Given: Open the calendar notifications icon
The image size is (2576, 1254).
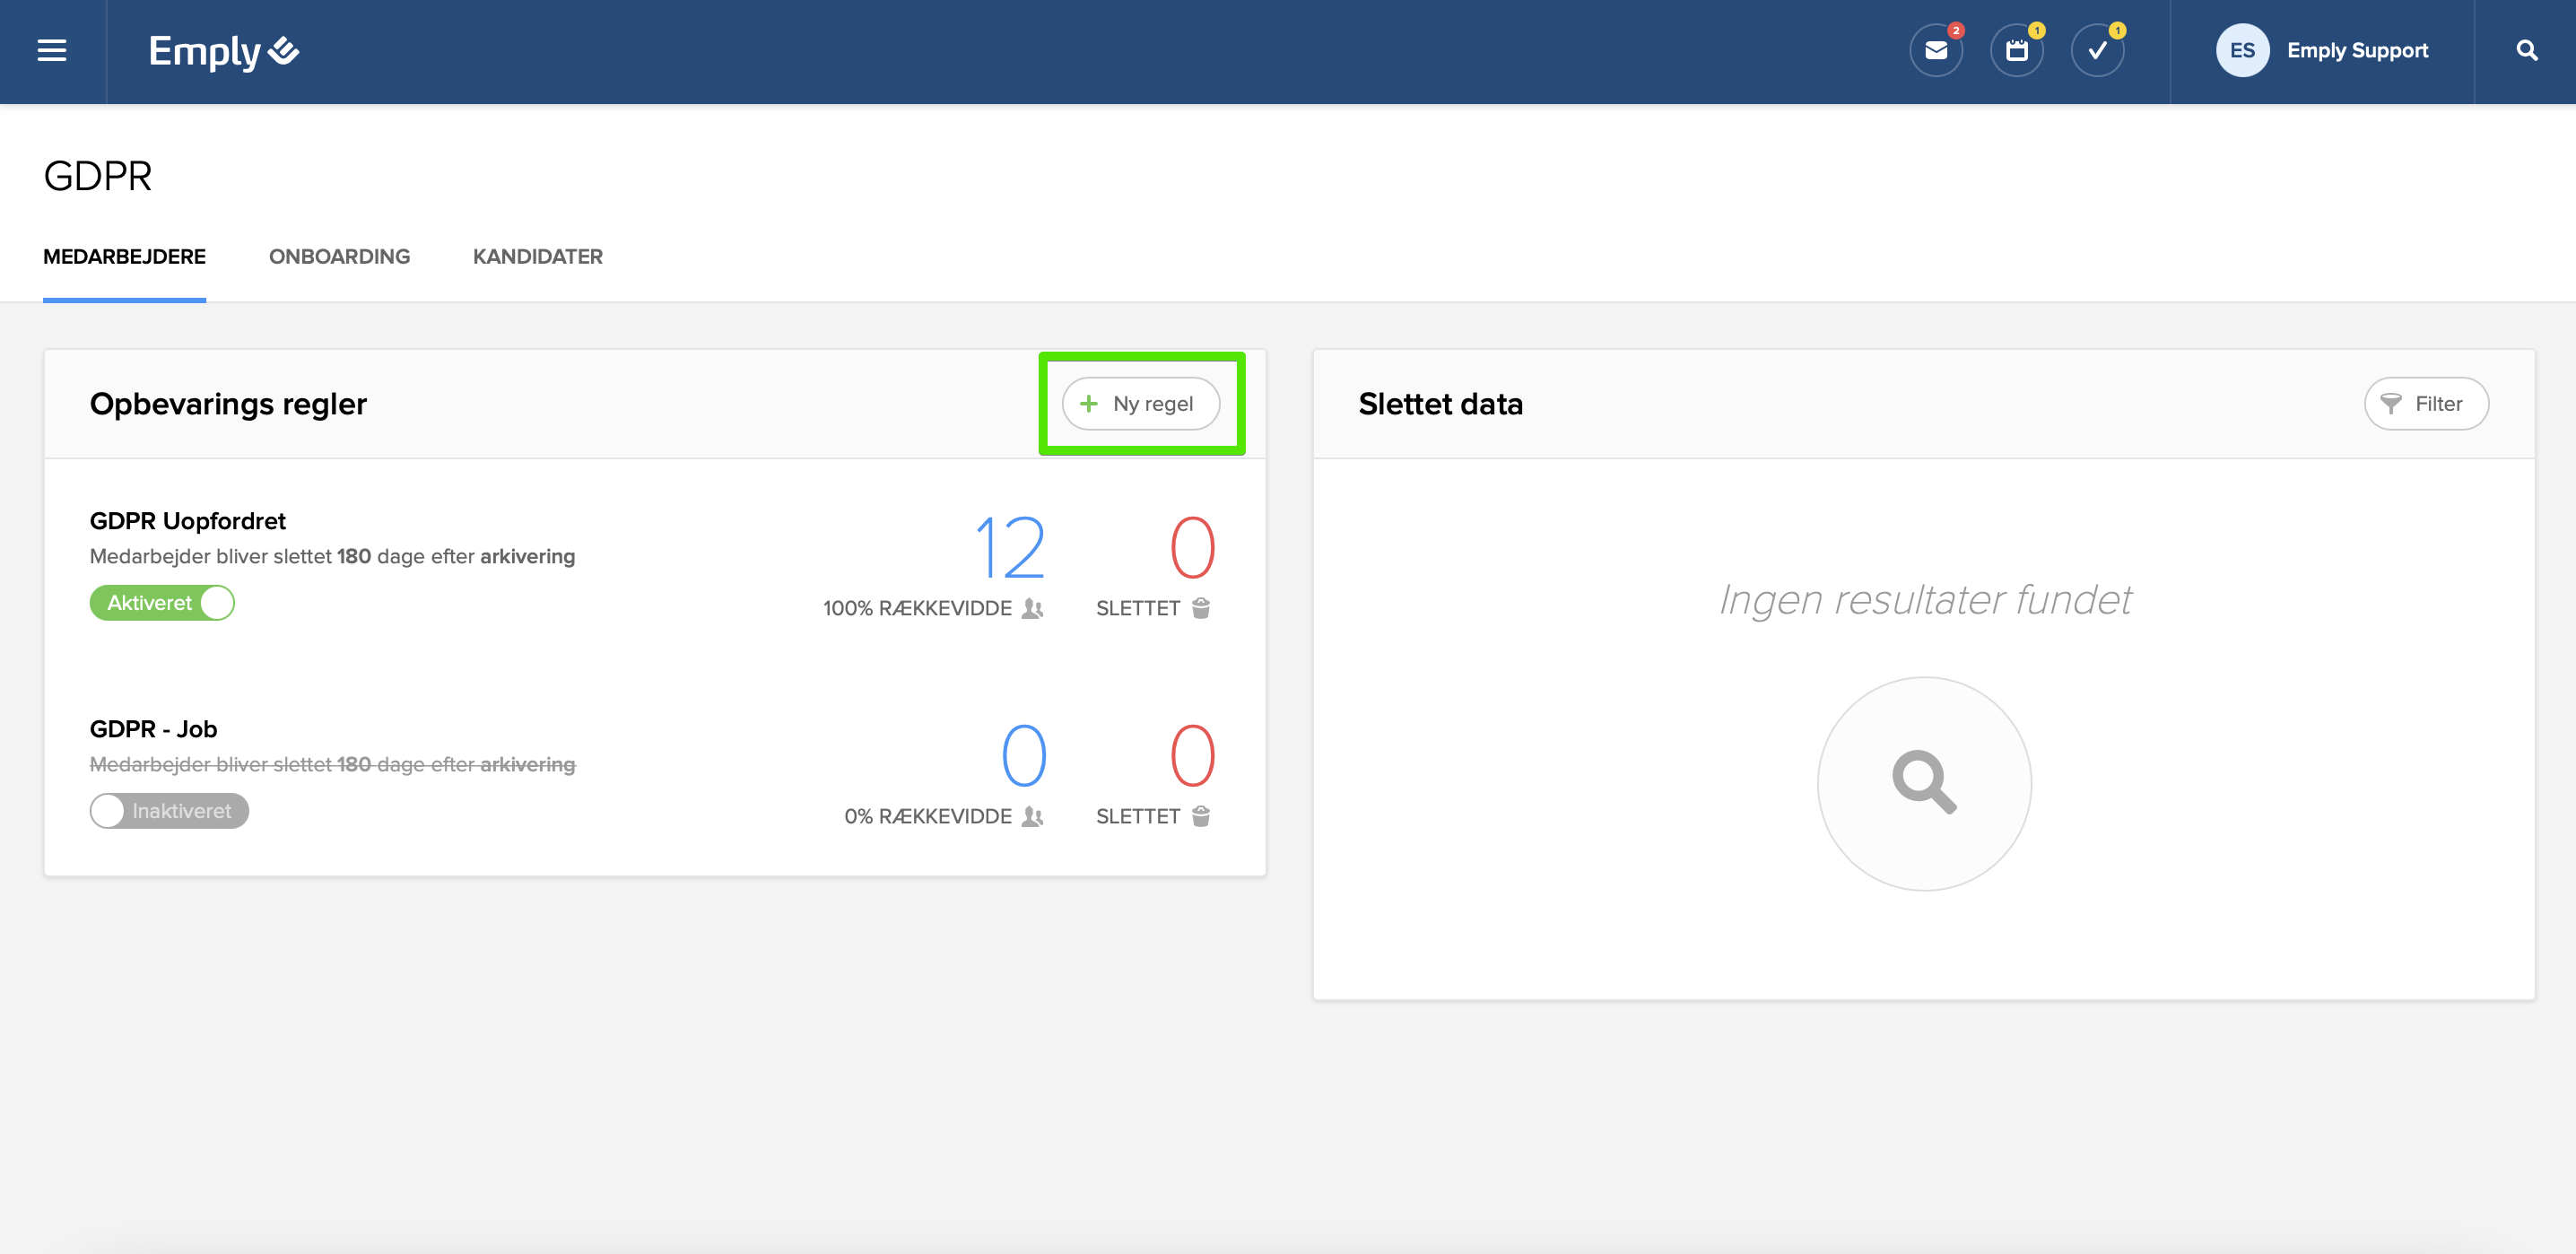Looking at the screenshot, I should click(x=2016, y=51).
